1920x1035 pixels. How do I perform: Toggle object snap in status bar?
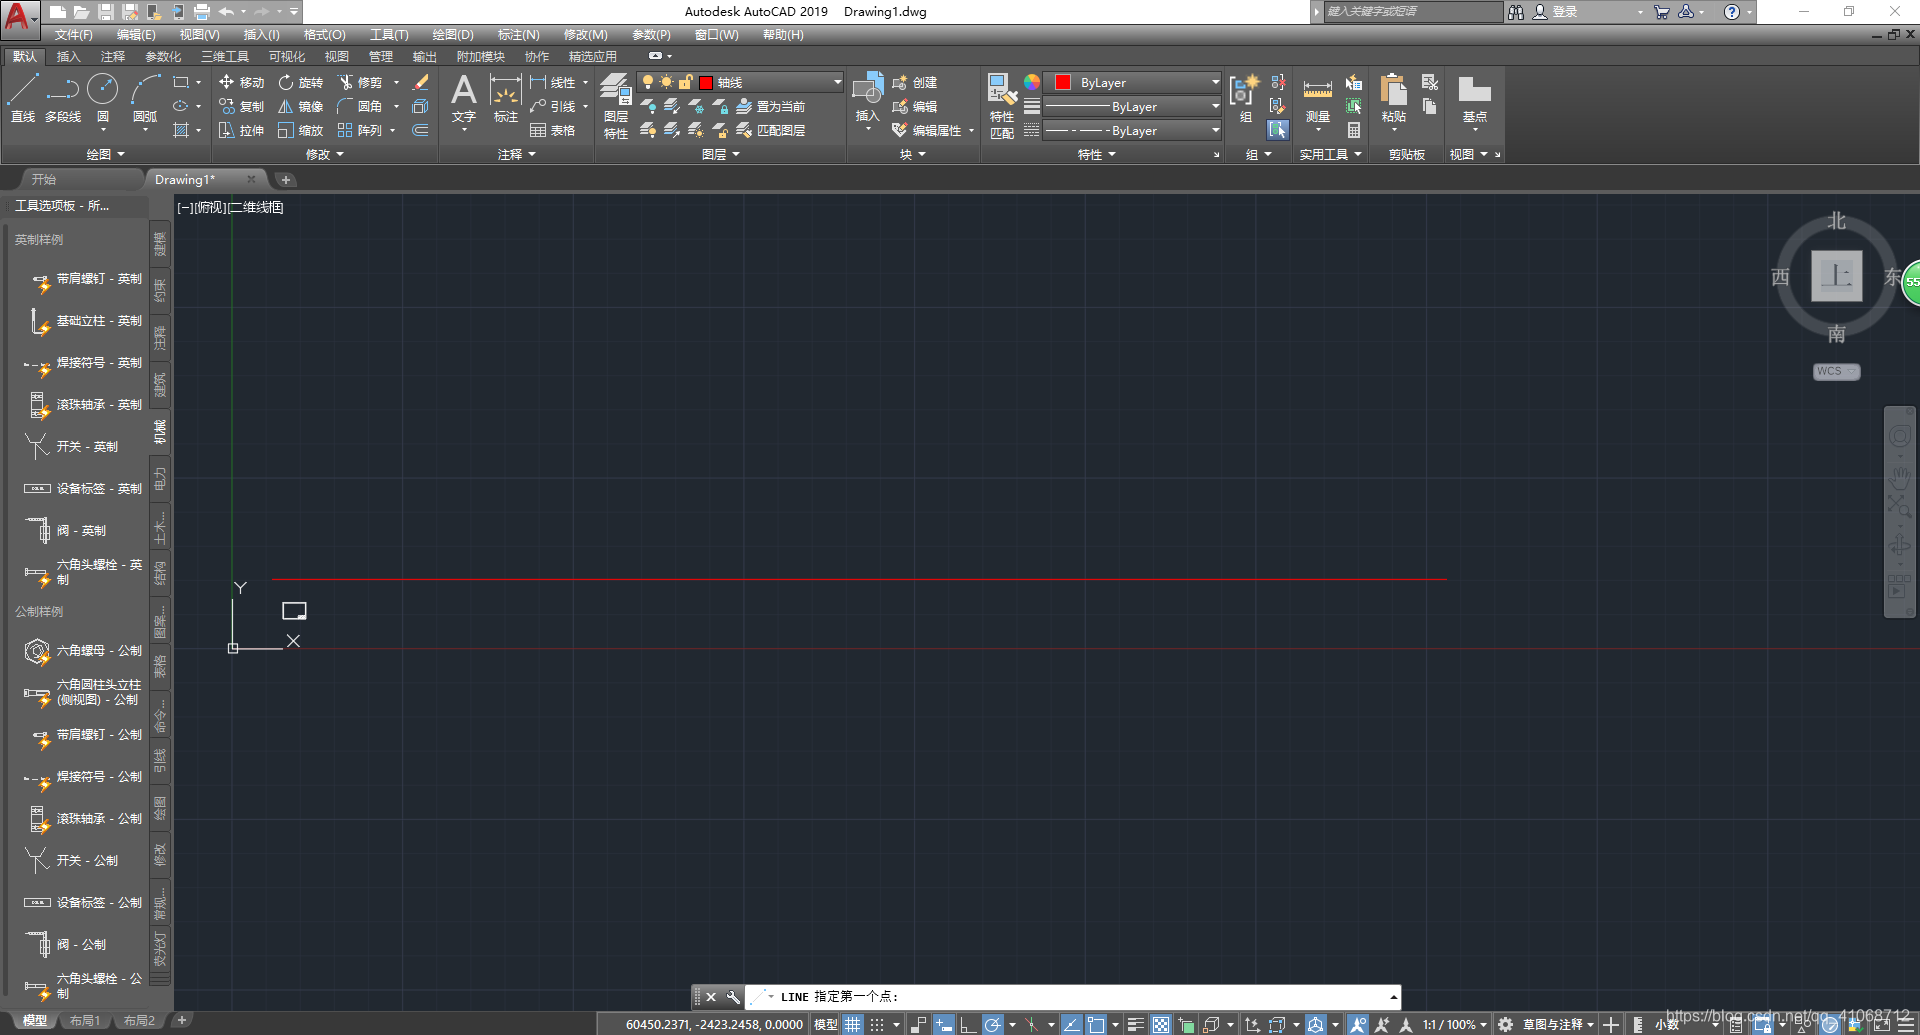(1096, 1024)
